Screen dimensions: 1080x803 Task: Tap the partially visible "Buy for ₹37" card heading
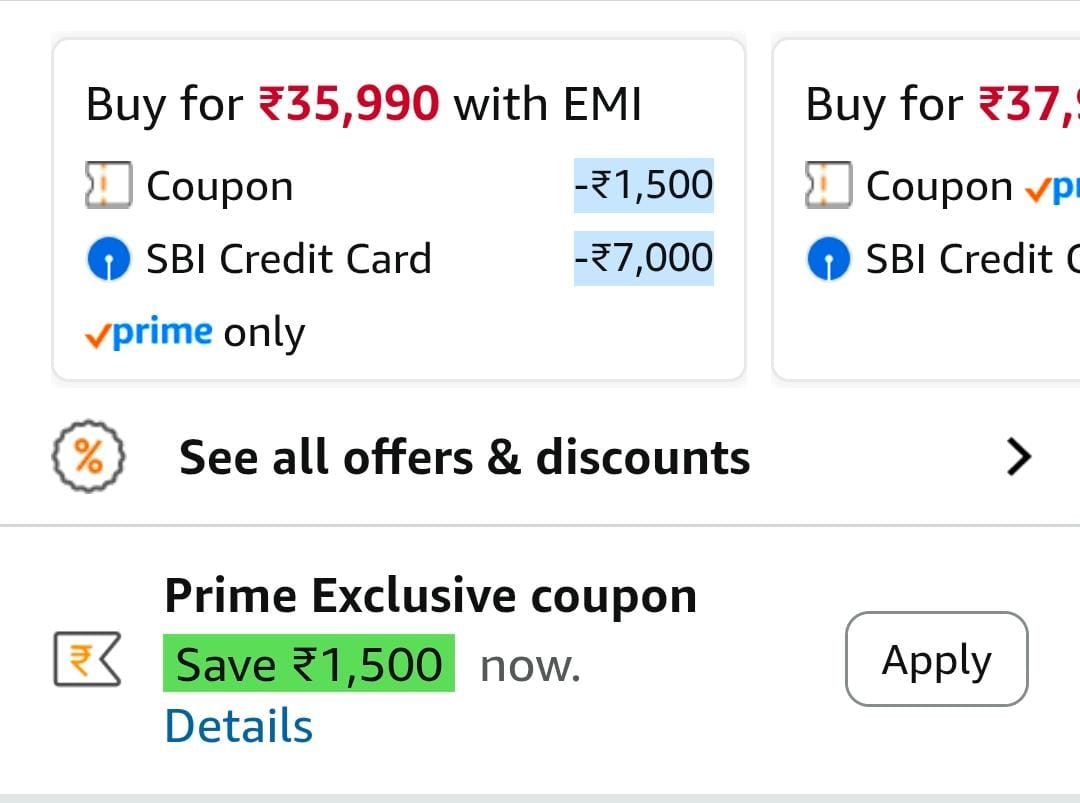point(942,104)
